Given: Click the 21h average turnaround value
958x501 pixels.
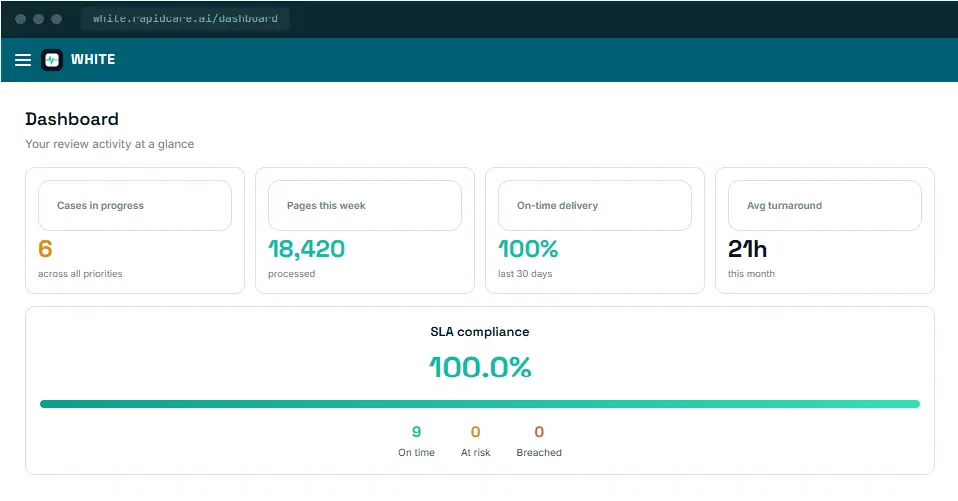Looking at the screenshot, I should pos(747,249).
